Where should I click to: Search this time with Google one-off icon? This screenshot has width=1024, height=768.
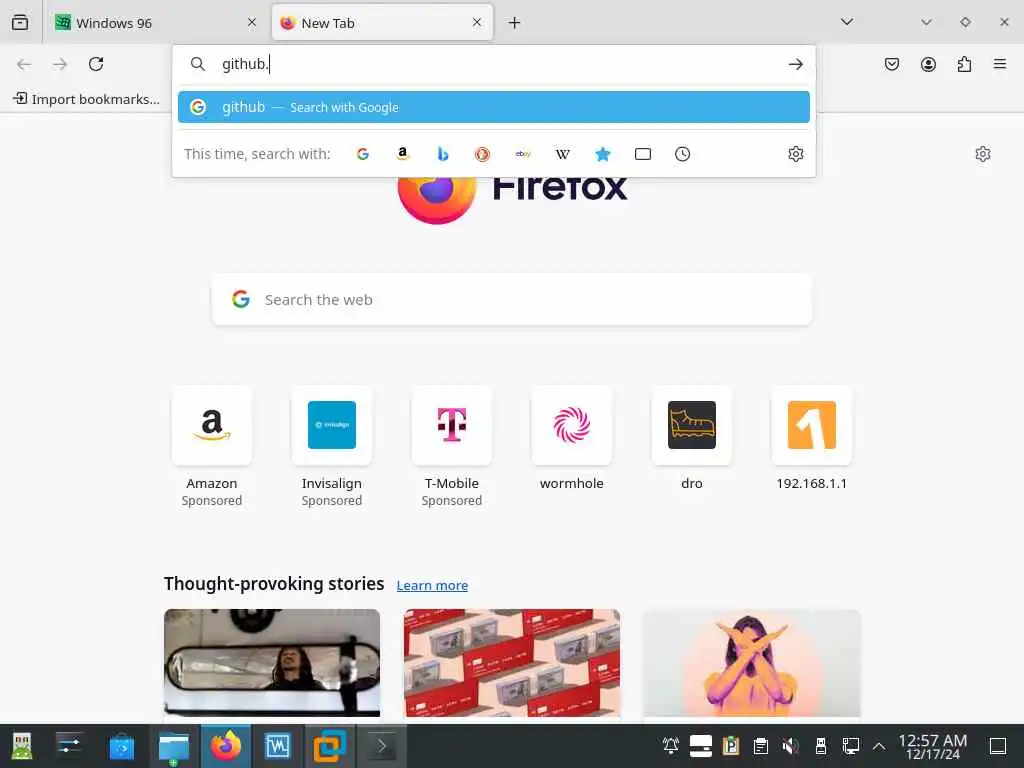(x=363, y=154)
